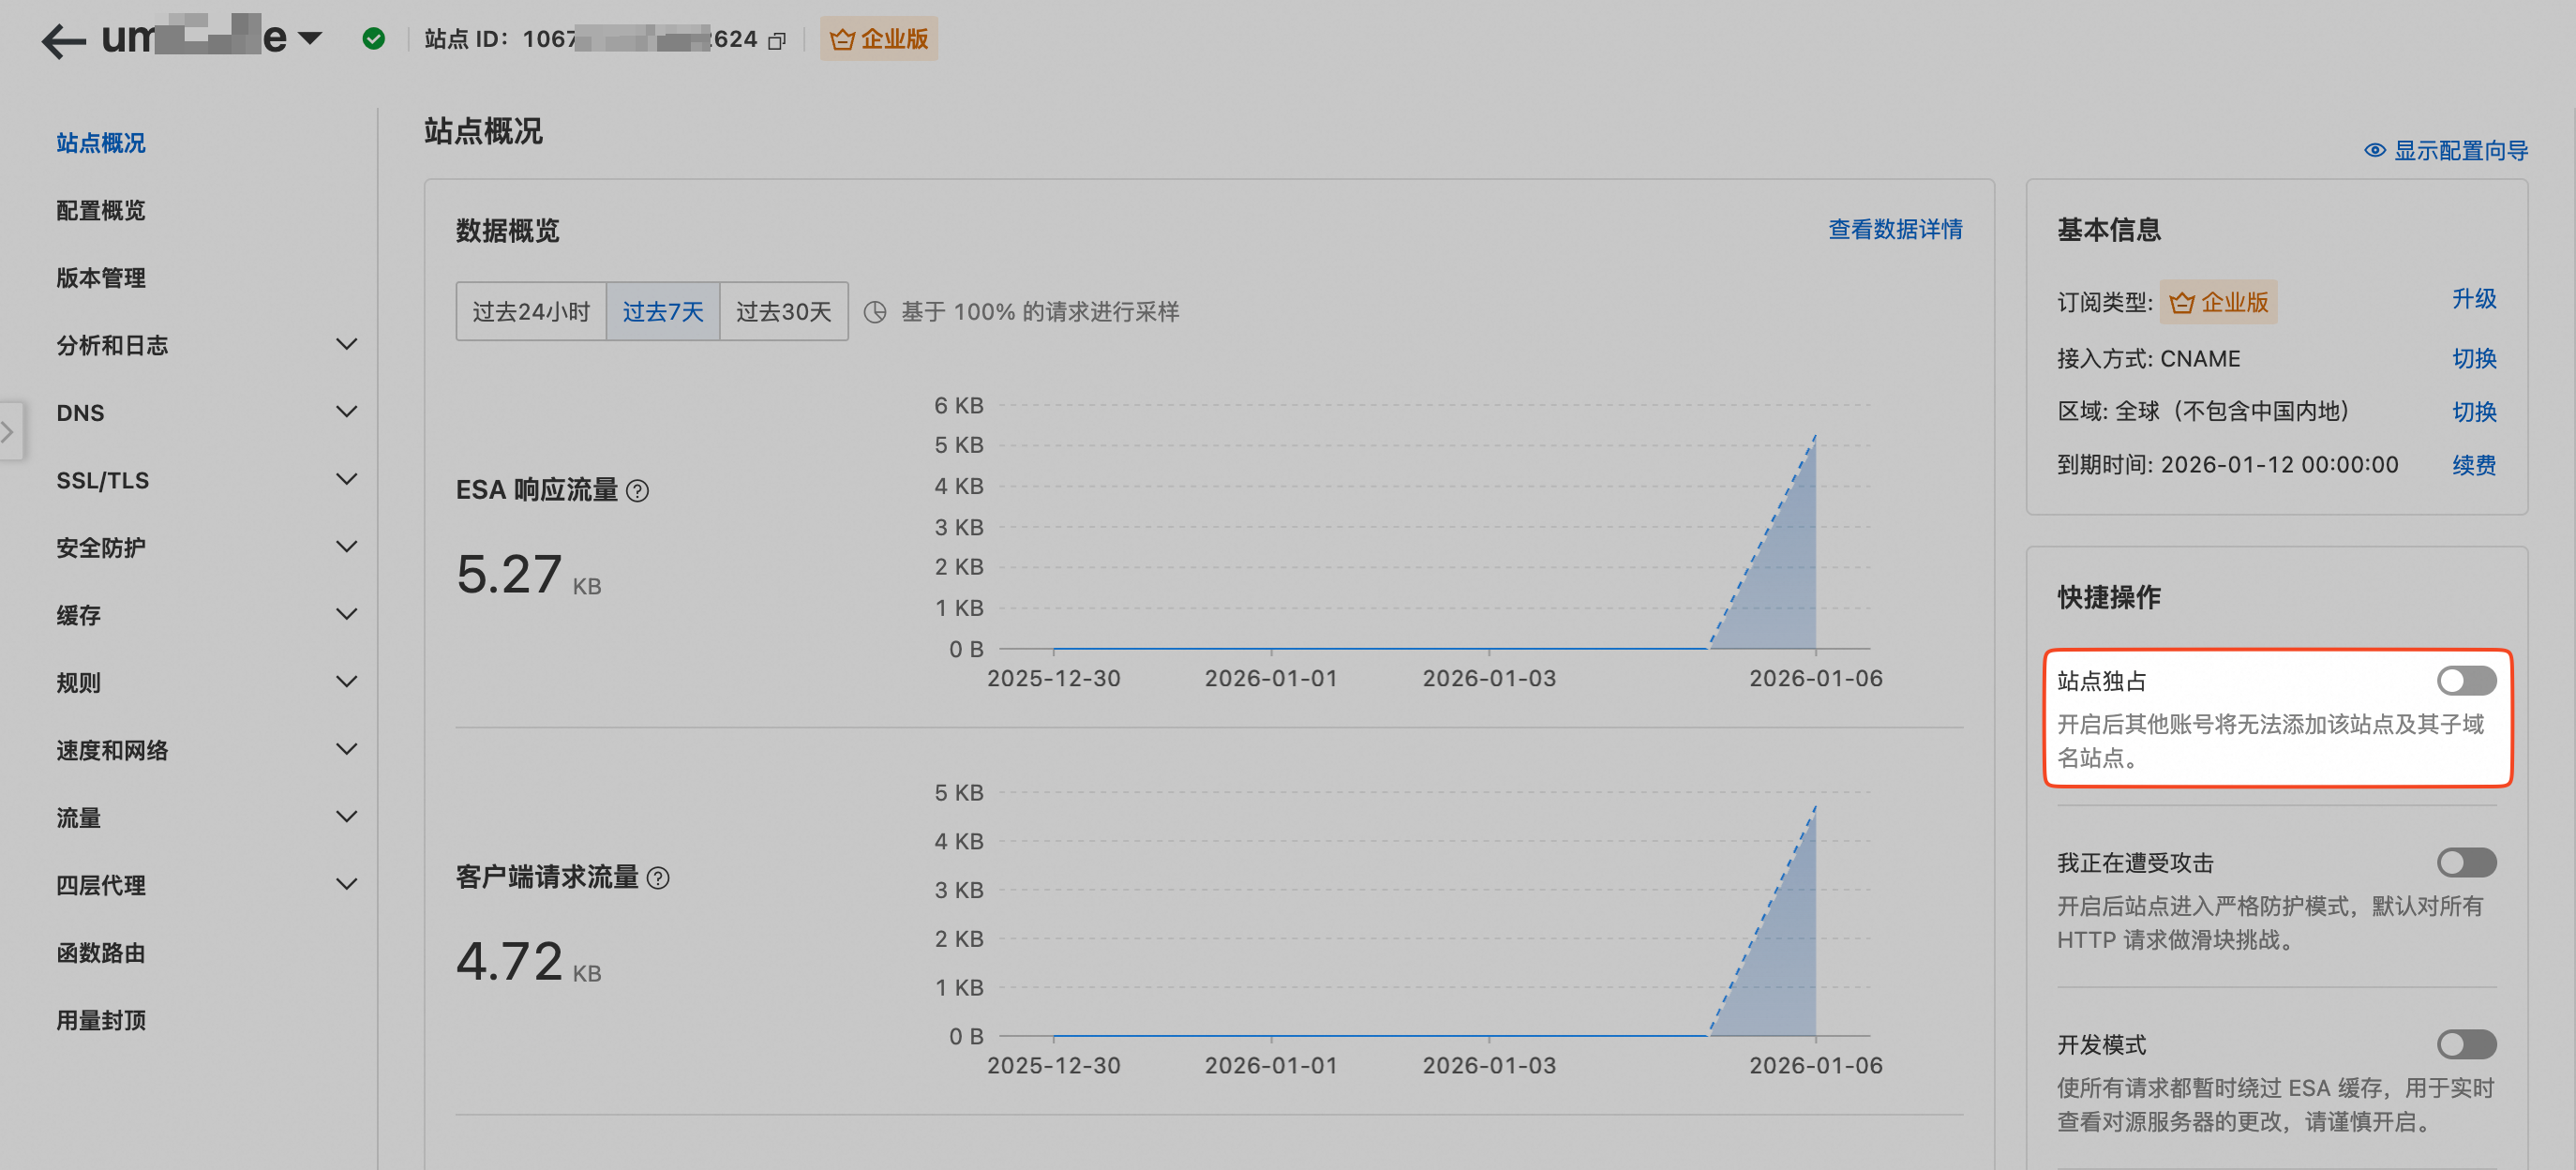Screen dimensions: 2576x1170
Task: Toggle the 站点独占 switch
Action: point(2465,681)
